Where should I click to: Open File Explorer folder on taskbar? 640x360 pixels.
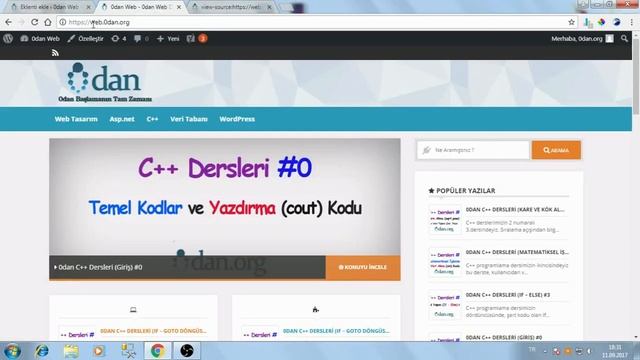pos(71,351)
